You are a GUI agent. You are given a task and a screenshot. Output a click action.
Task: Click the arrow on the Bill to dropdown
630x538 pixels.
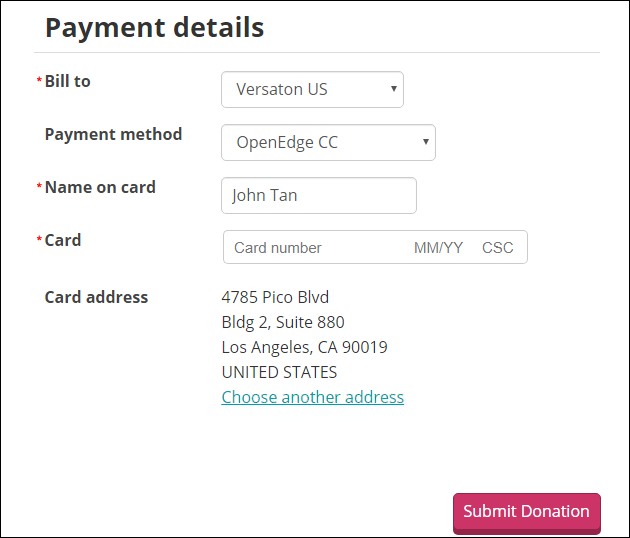(x=394, y=89)
